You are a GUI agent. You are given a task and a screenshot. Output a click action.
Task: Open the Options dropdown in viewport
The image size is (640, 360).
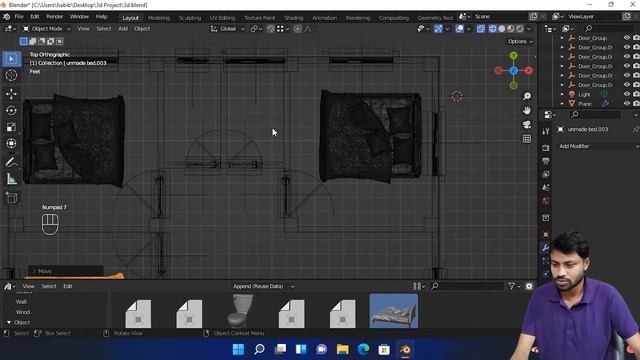point(520,41)
